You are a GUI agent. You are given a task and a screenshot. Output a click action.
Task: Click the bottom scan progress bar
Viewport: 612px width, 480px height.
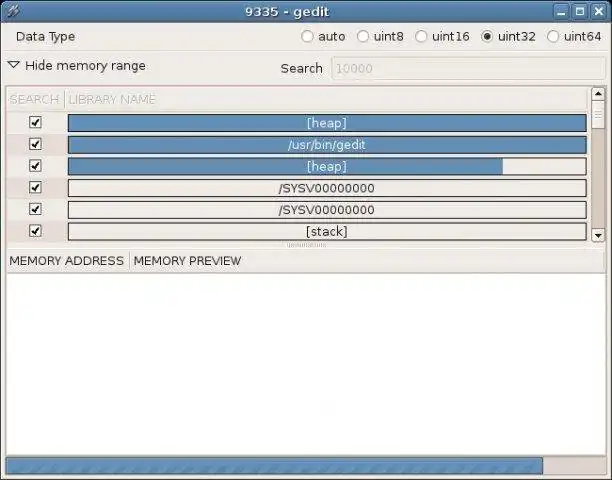coord(306,466)
